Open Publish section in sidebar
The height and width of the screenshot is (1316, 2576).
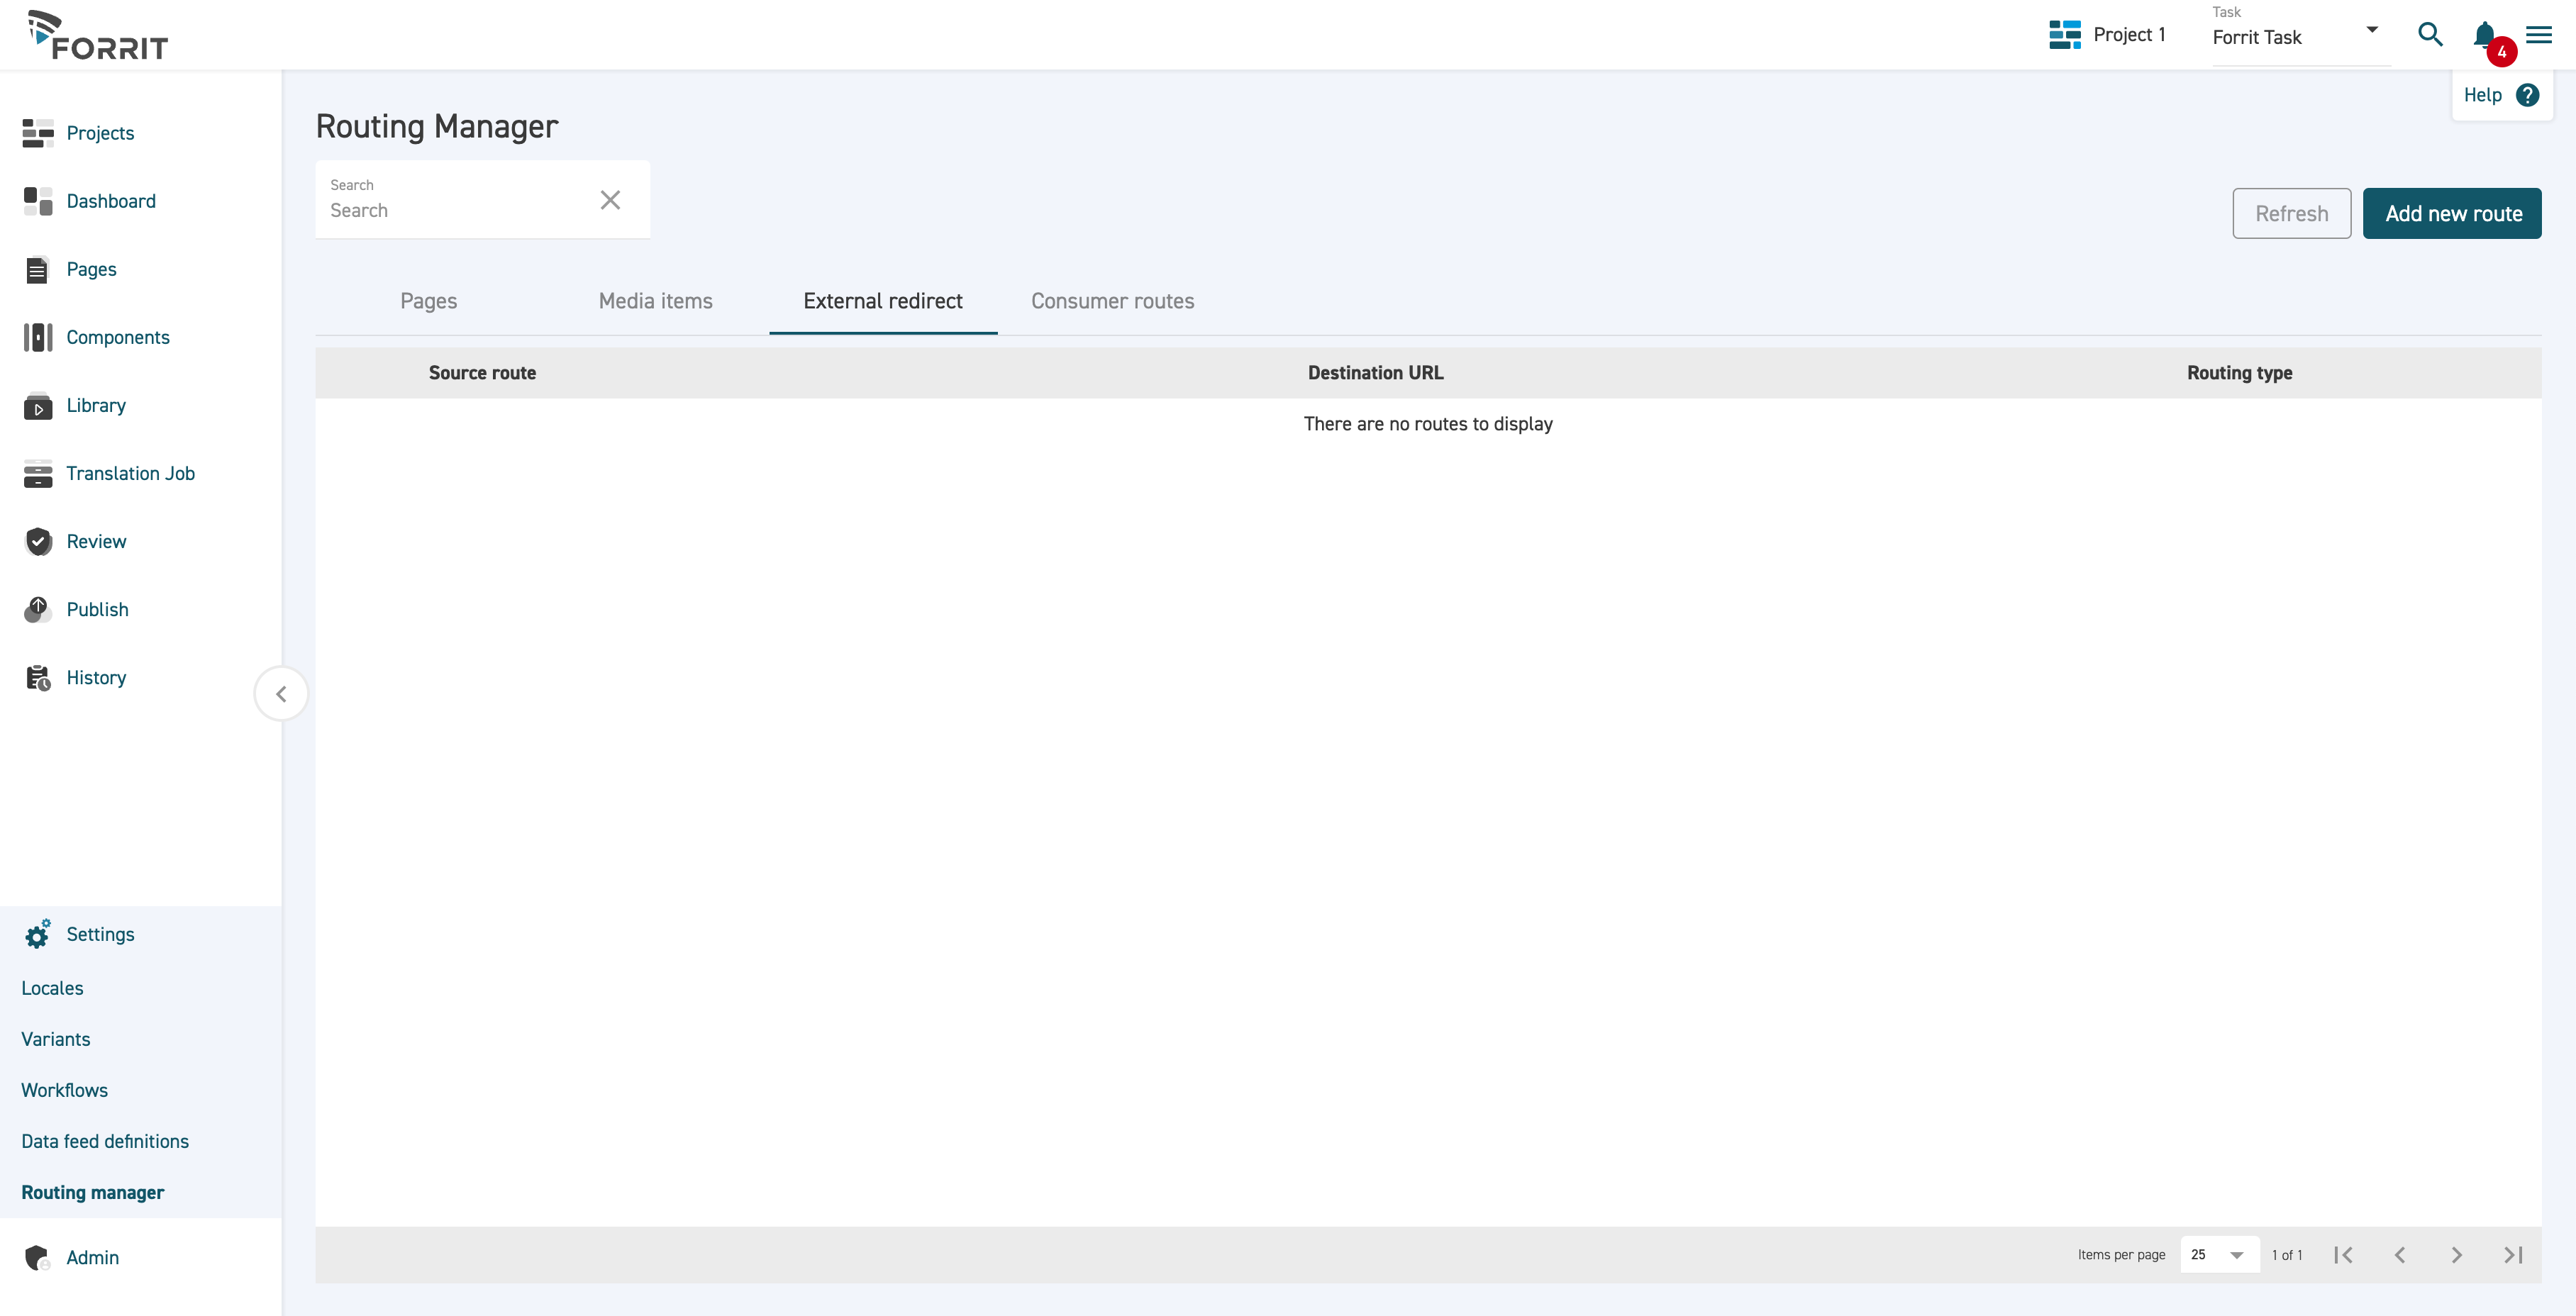click(x=97, y=609)
